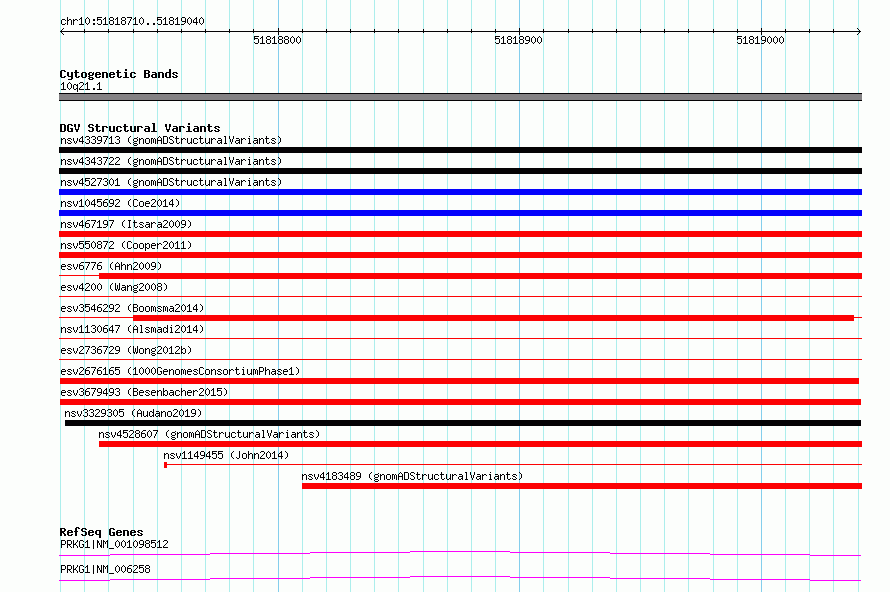Select thin red line under nsv1130647

coord(460,339)
